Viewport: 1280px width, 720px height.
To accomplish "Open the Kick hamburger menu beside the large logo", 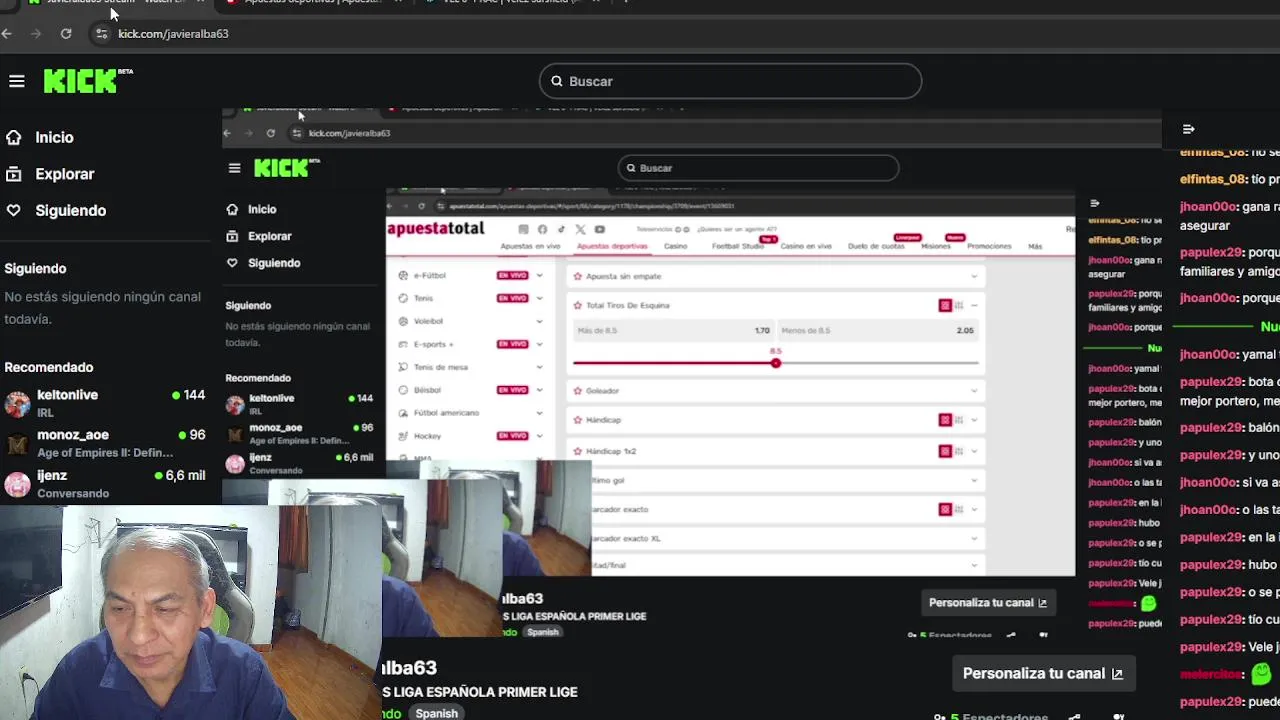I will pyautogui.click(x=17, y=81).
